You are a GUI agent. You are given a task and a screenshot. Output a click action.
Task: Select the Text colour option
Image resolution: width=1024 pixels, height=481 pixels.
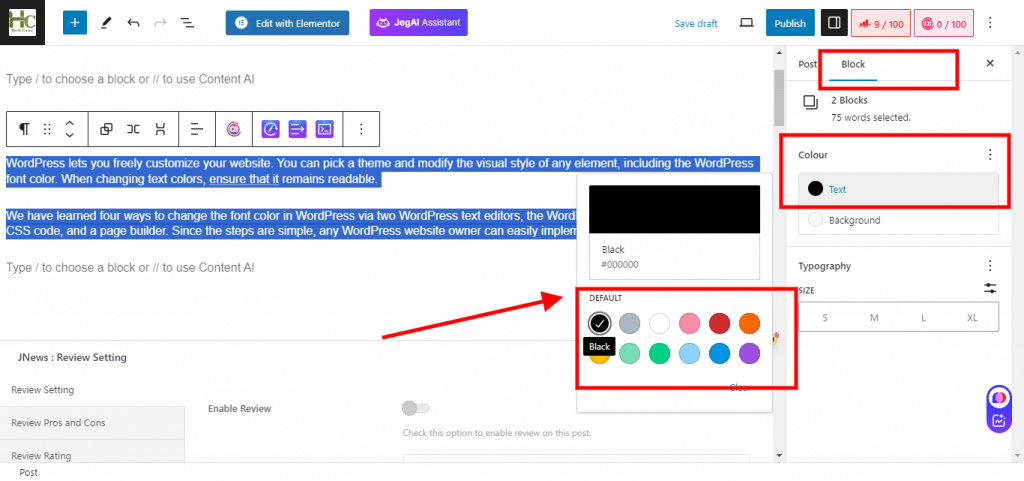click(x=899, y=189)
